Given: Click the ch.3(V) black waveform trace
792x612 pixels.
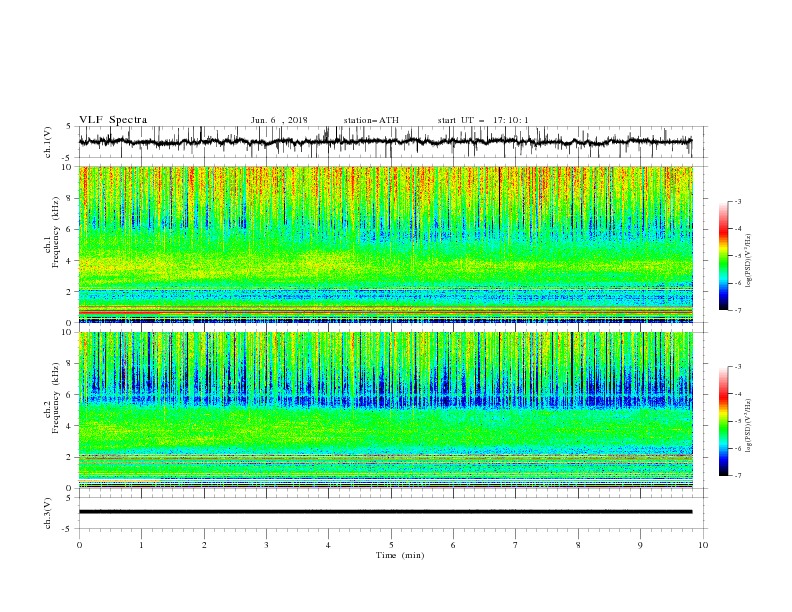Looking at the screenshot, I should point(385,512).
